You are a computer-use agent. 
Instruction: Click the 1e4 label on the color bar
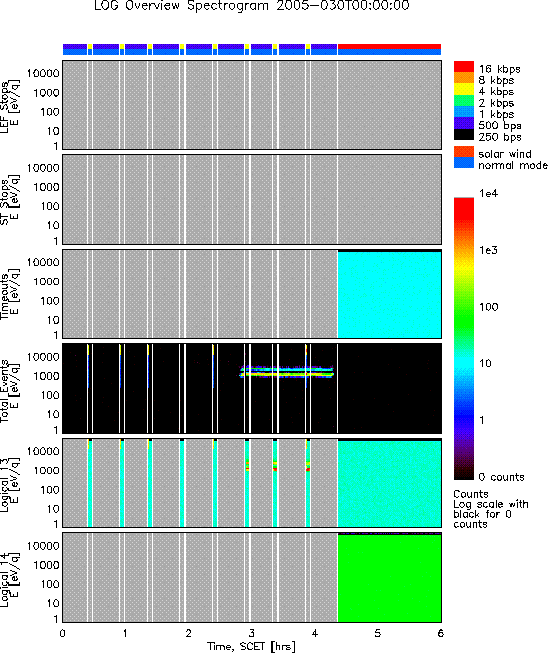click(488, 193)
